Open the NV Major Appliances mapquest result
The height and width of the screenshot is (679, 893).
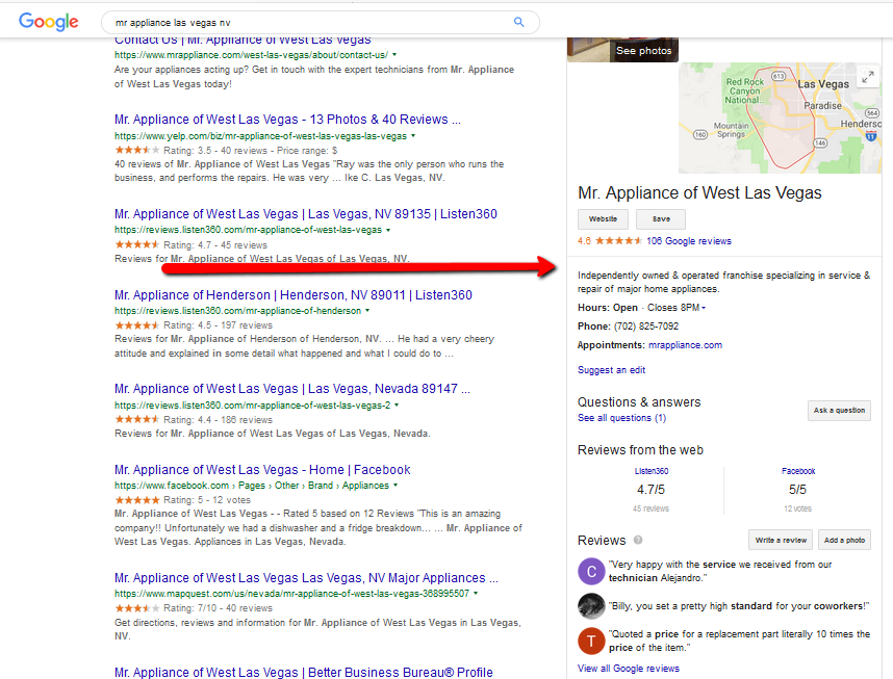[x=306, y=578]
